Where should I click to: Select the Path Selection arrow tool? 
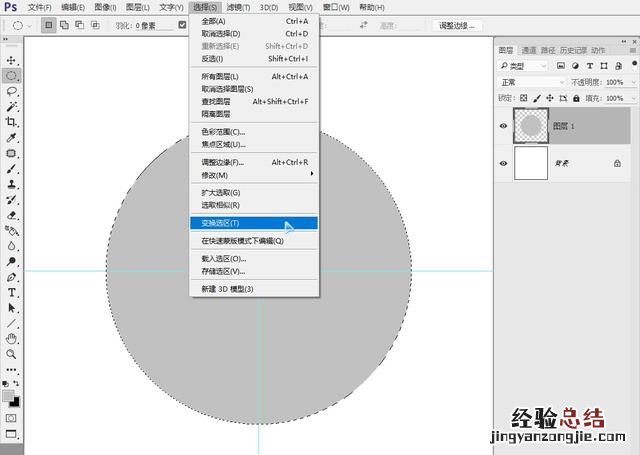click(x=11, y=308)
